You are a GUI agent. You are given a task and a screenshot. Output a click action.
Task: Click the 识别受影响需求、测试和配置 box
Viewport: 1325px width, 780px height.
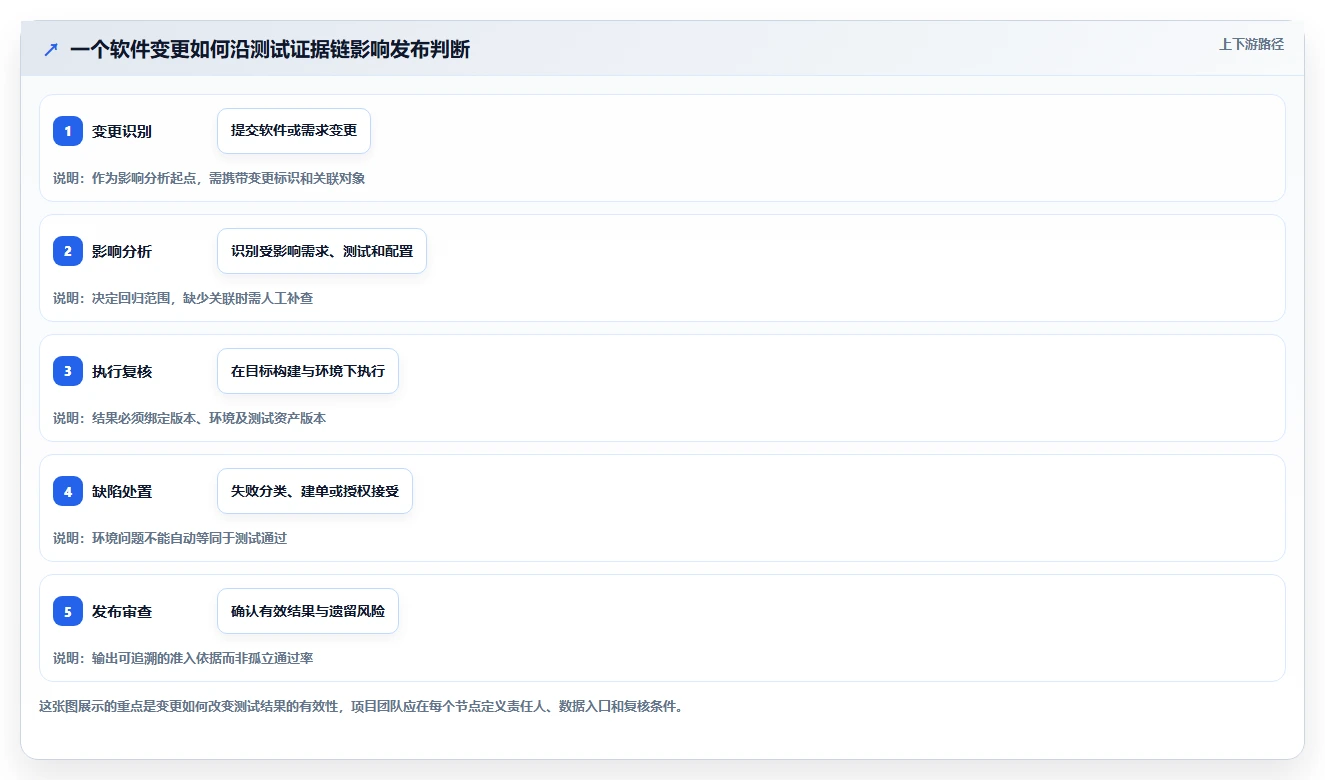coord(322,251)
